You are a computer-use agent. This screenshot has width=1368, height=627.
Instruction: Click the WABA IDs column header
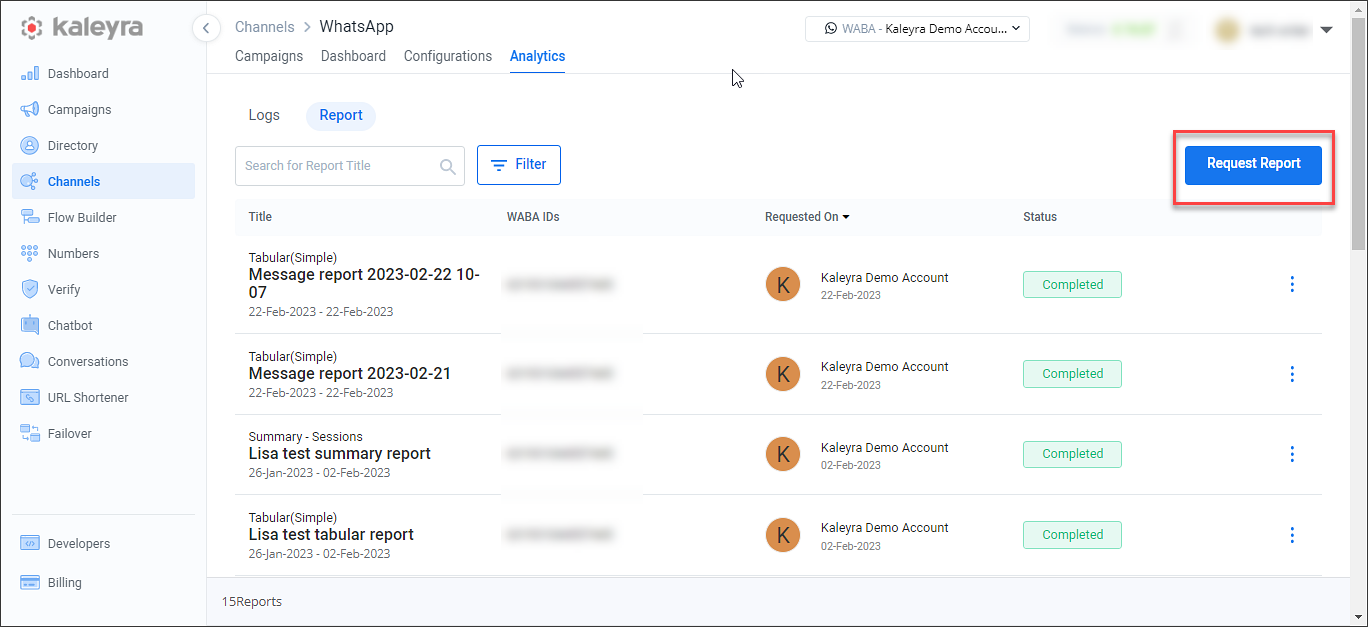pyautogui.click(x=533, y=217)
